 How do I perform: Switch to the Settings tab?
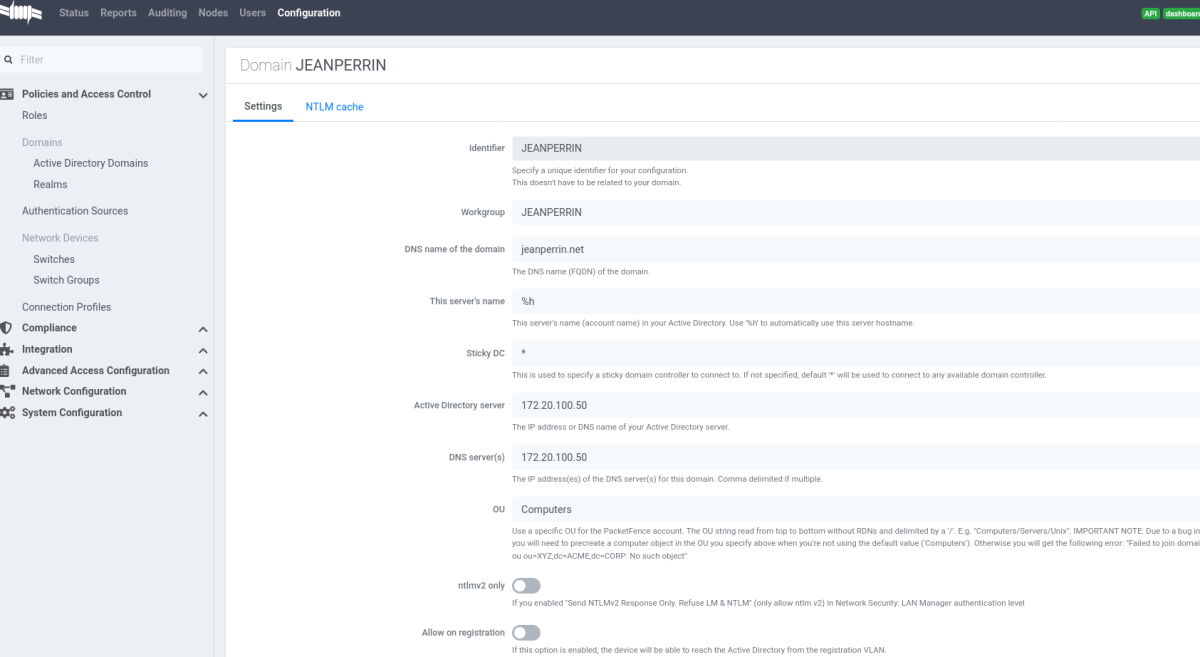[263, 106]
